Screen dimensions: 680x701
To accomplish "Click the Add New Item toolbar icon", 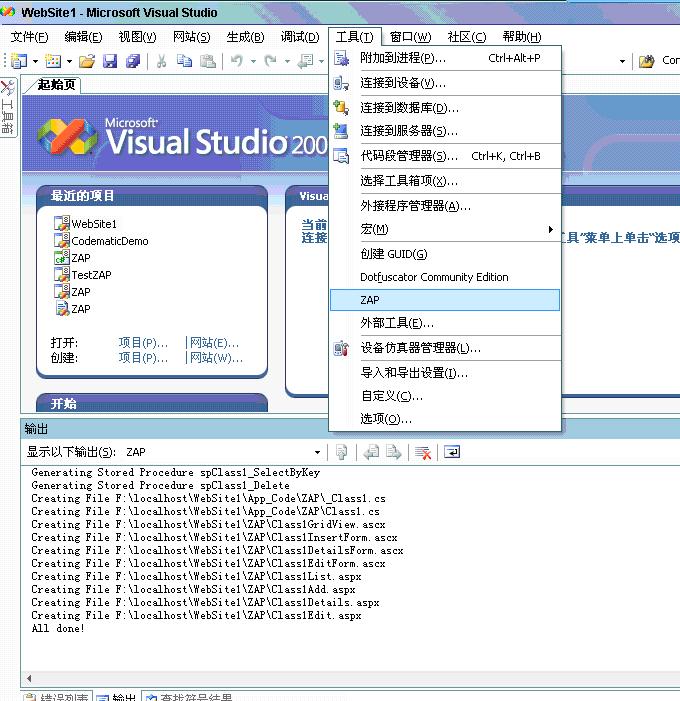I will pyautogui.click(x=53, y=60).
